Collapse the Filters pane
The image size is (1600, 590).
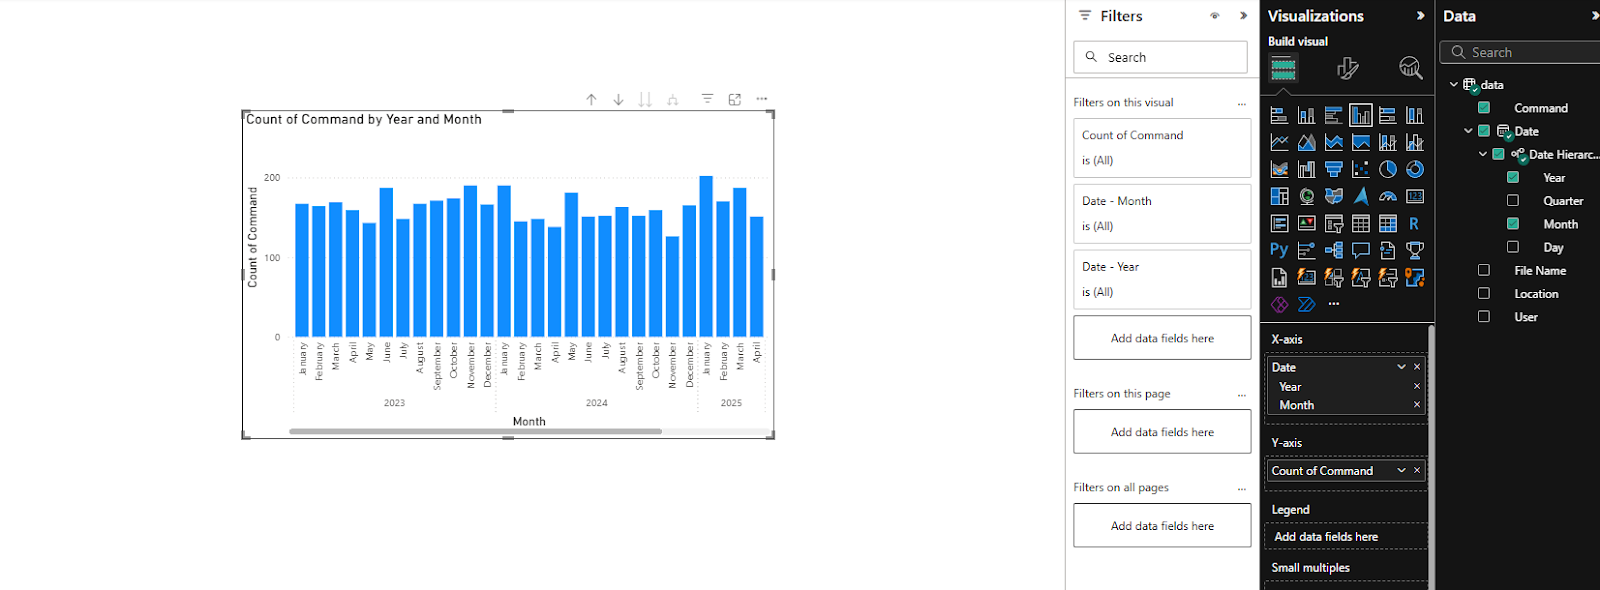click(1243, 16)
